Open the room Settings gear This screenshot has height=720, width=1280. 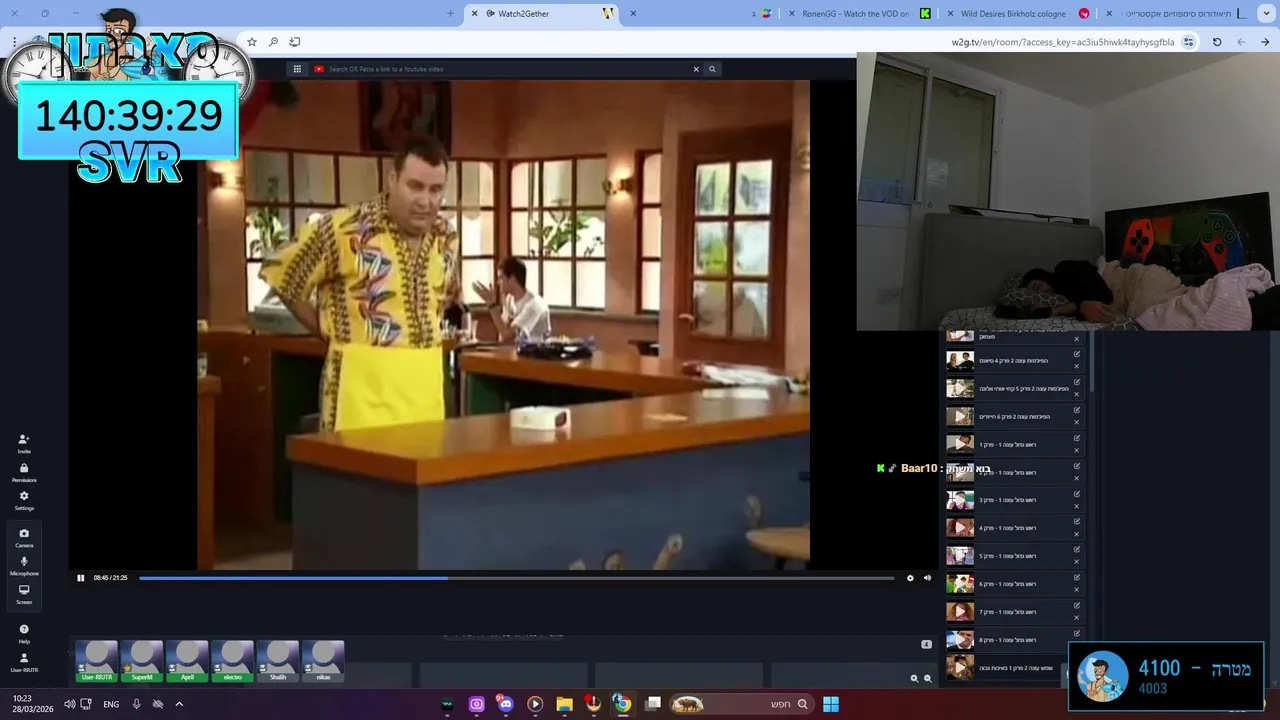click(24, 500)
